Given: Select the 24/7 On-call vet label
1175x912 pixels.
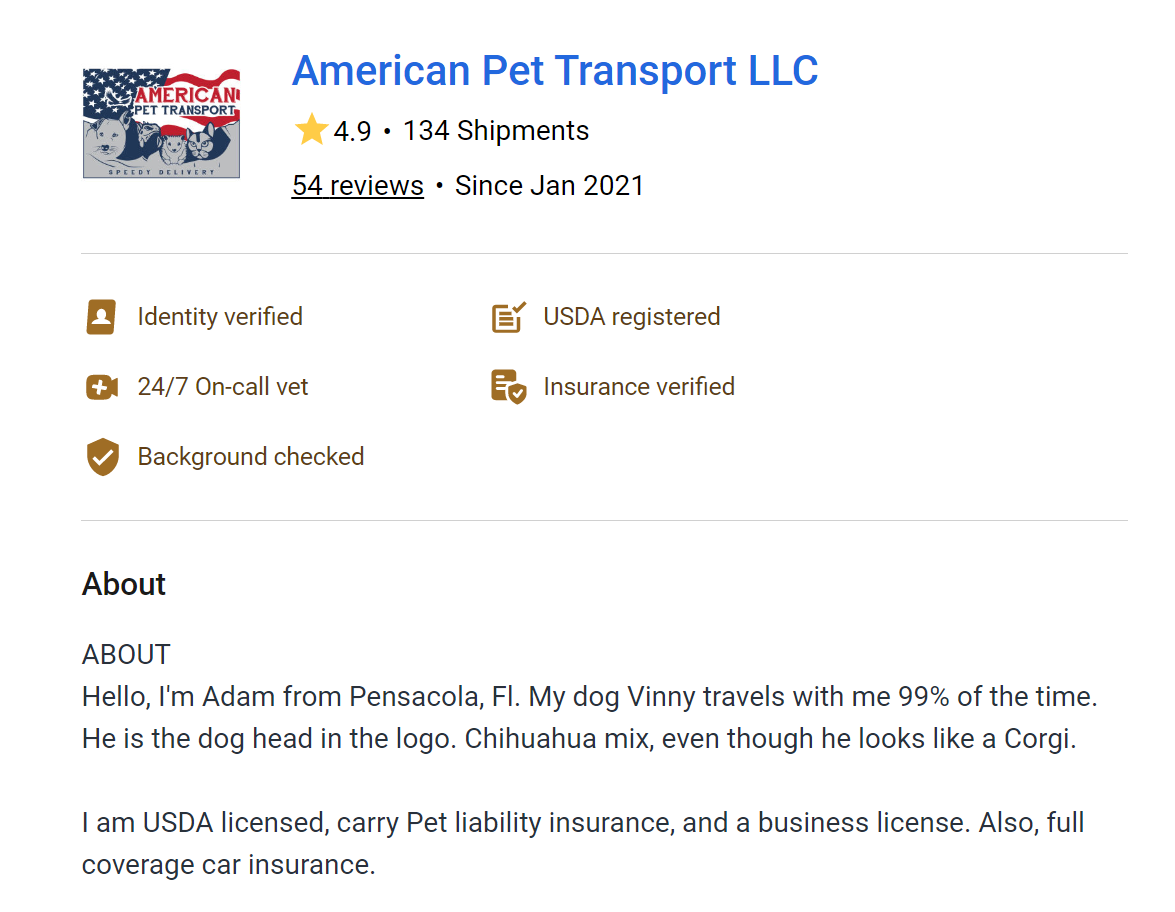Looking at the screenshot, I should (x=223, y=387).
